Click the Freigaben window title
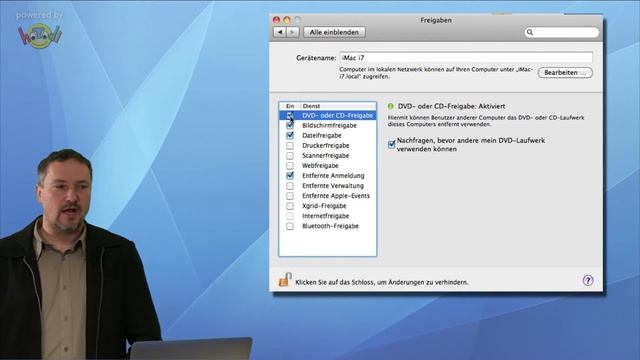 [436, 20]
